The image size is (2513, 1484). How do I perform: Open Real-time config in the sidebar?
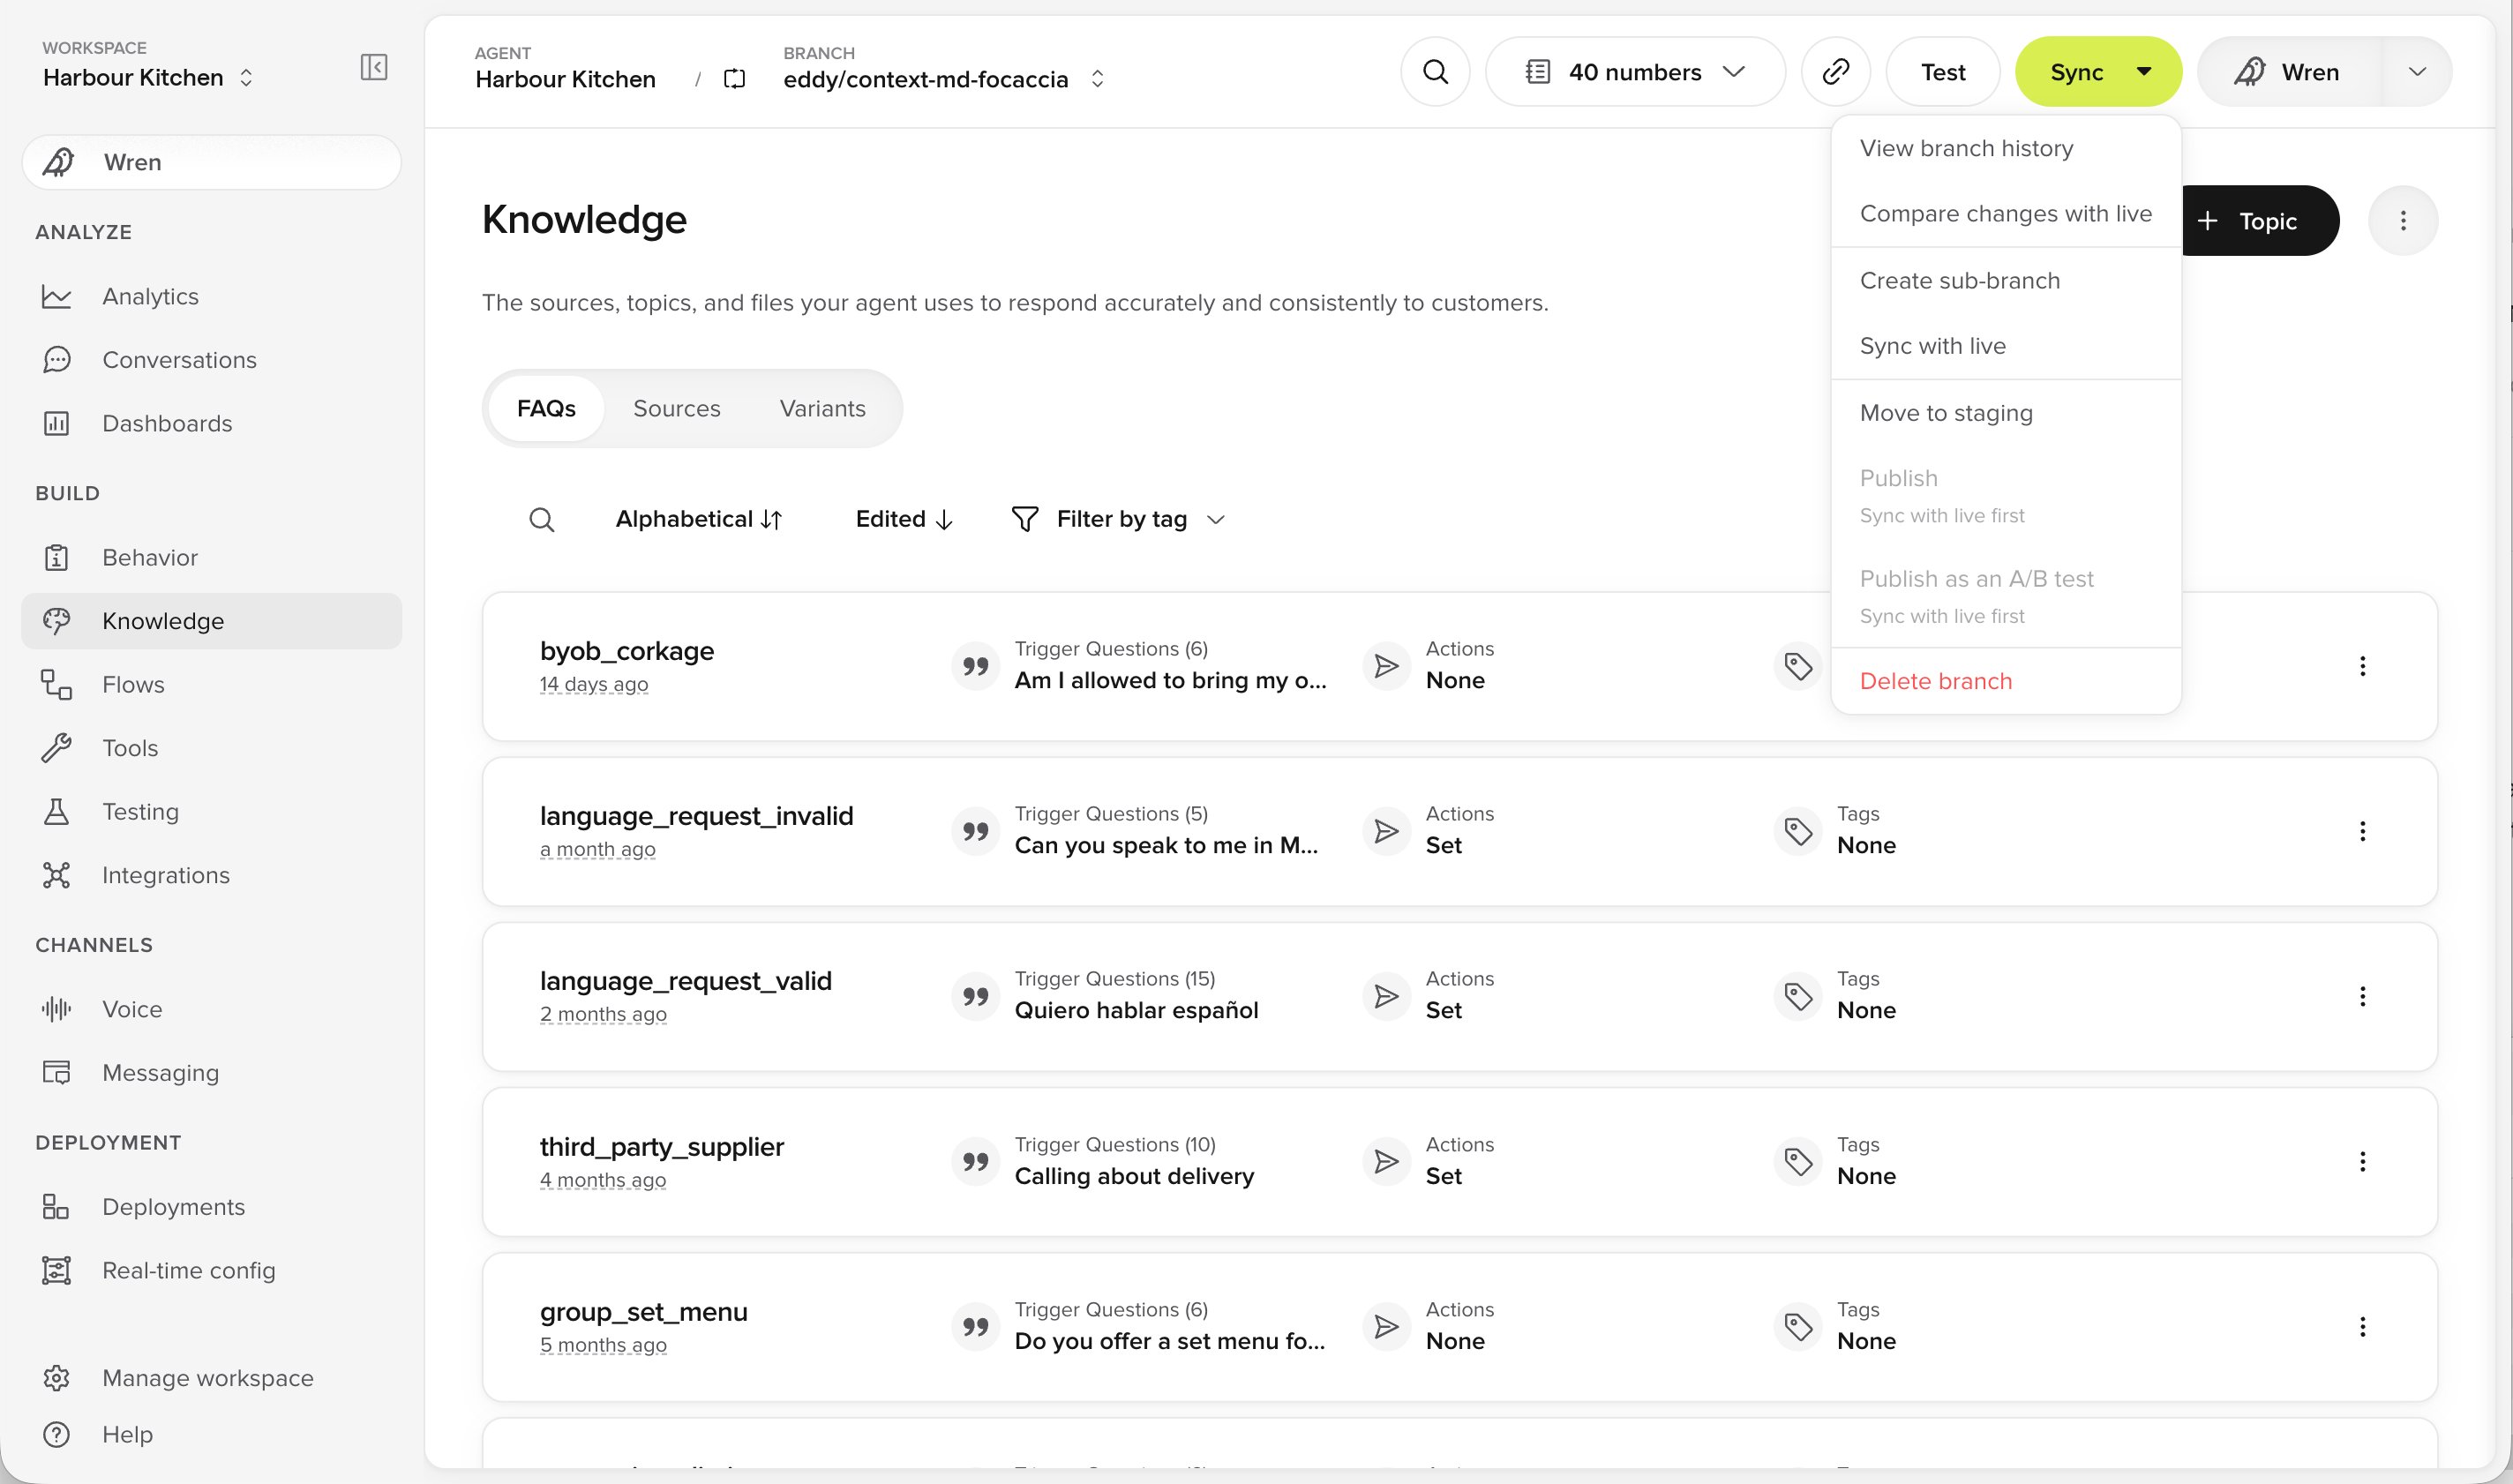(x=211, y=1270)
